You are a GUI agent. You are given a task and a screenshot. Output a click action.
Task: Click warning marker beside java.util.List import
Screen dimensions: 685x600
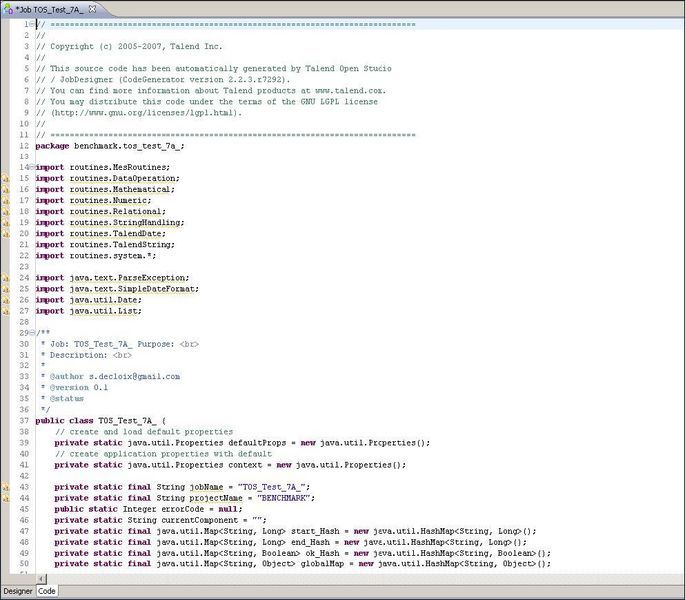(x=4, y=310)
